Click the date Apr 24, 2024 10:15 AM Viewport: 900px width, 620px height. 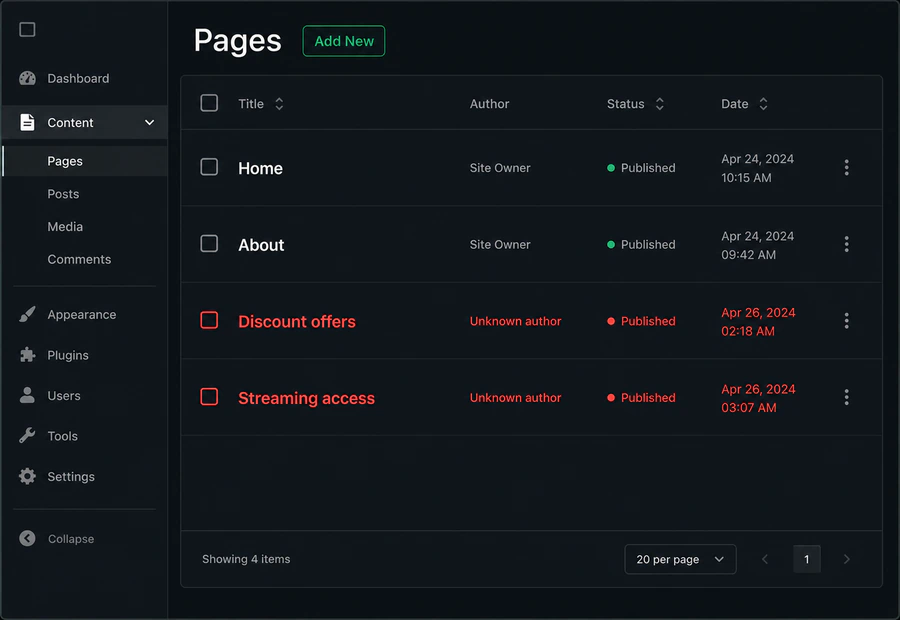click(x=758, y=168)
